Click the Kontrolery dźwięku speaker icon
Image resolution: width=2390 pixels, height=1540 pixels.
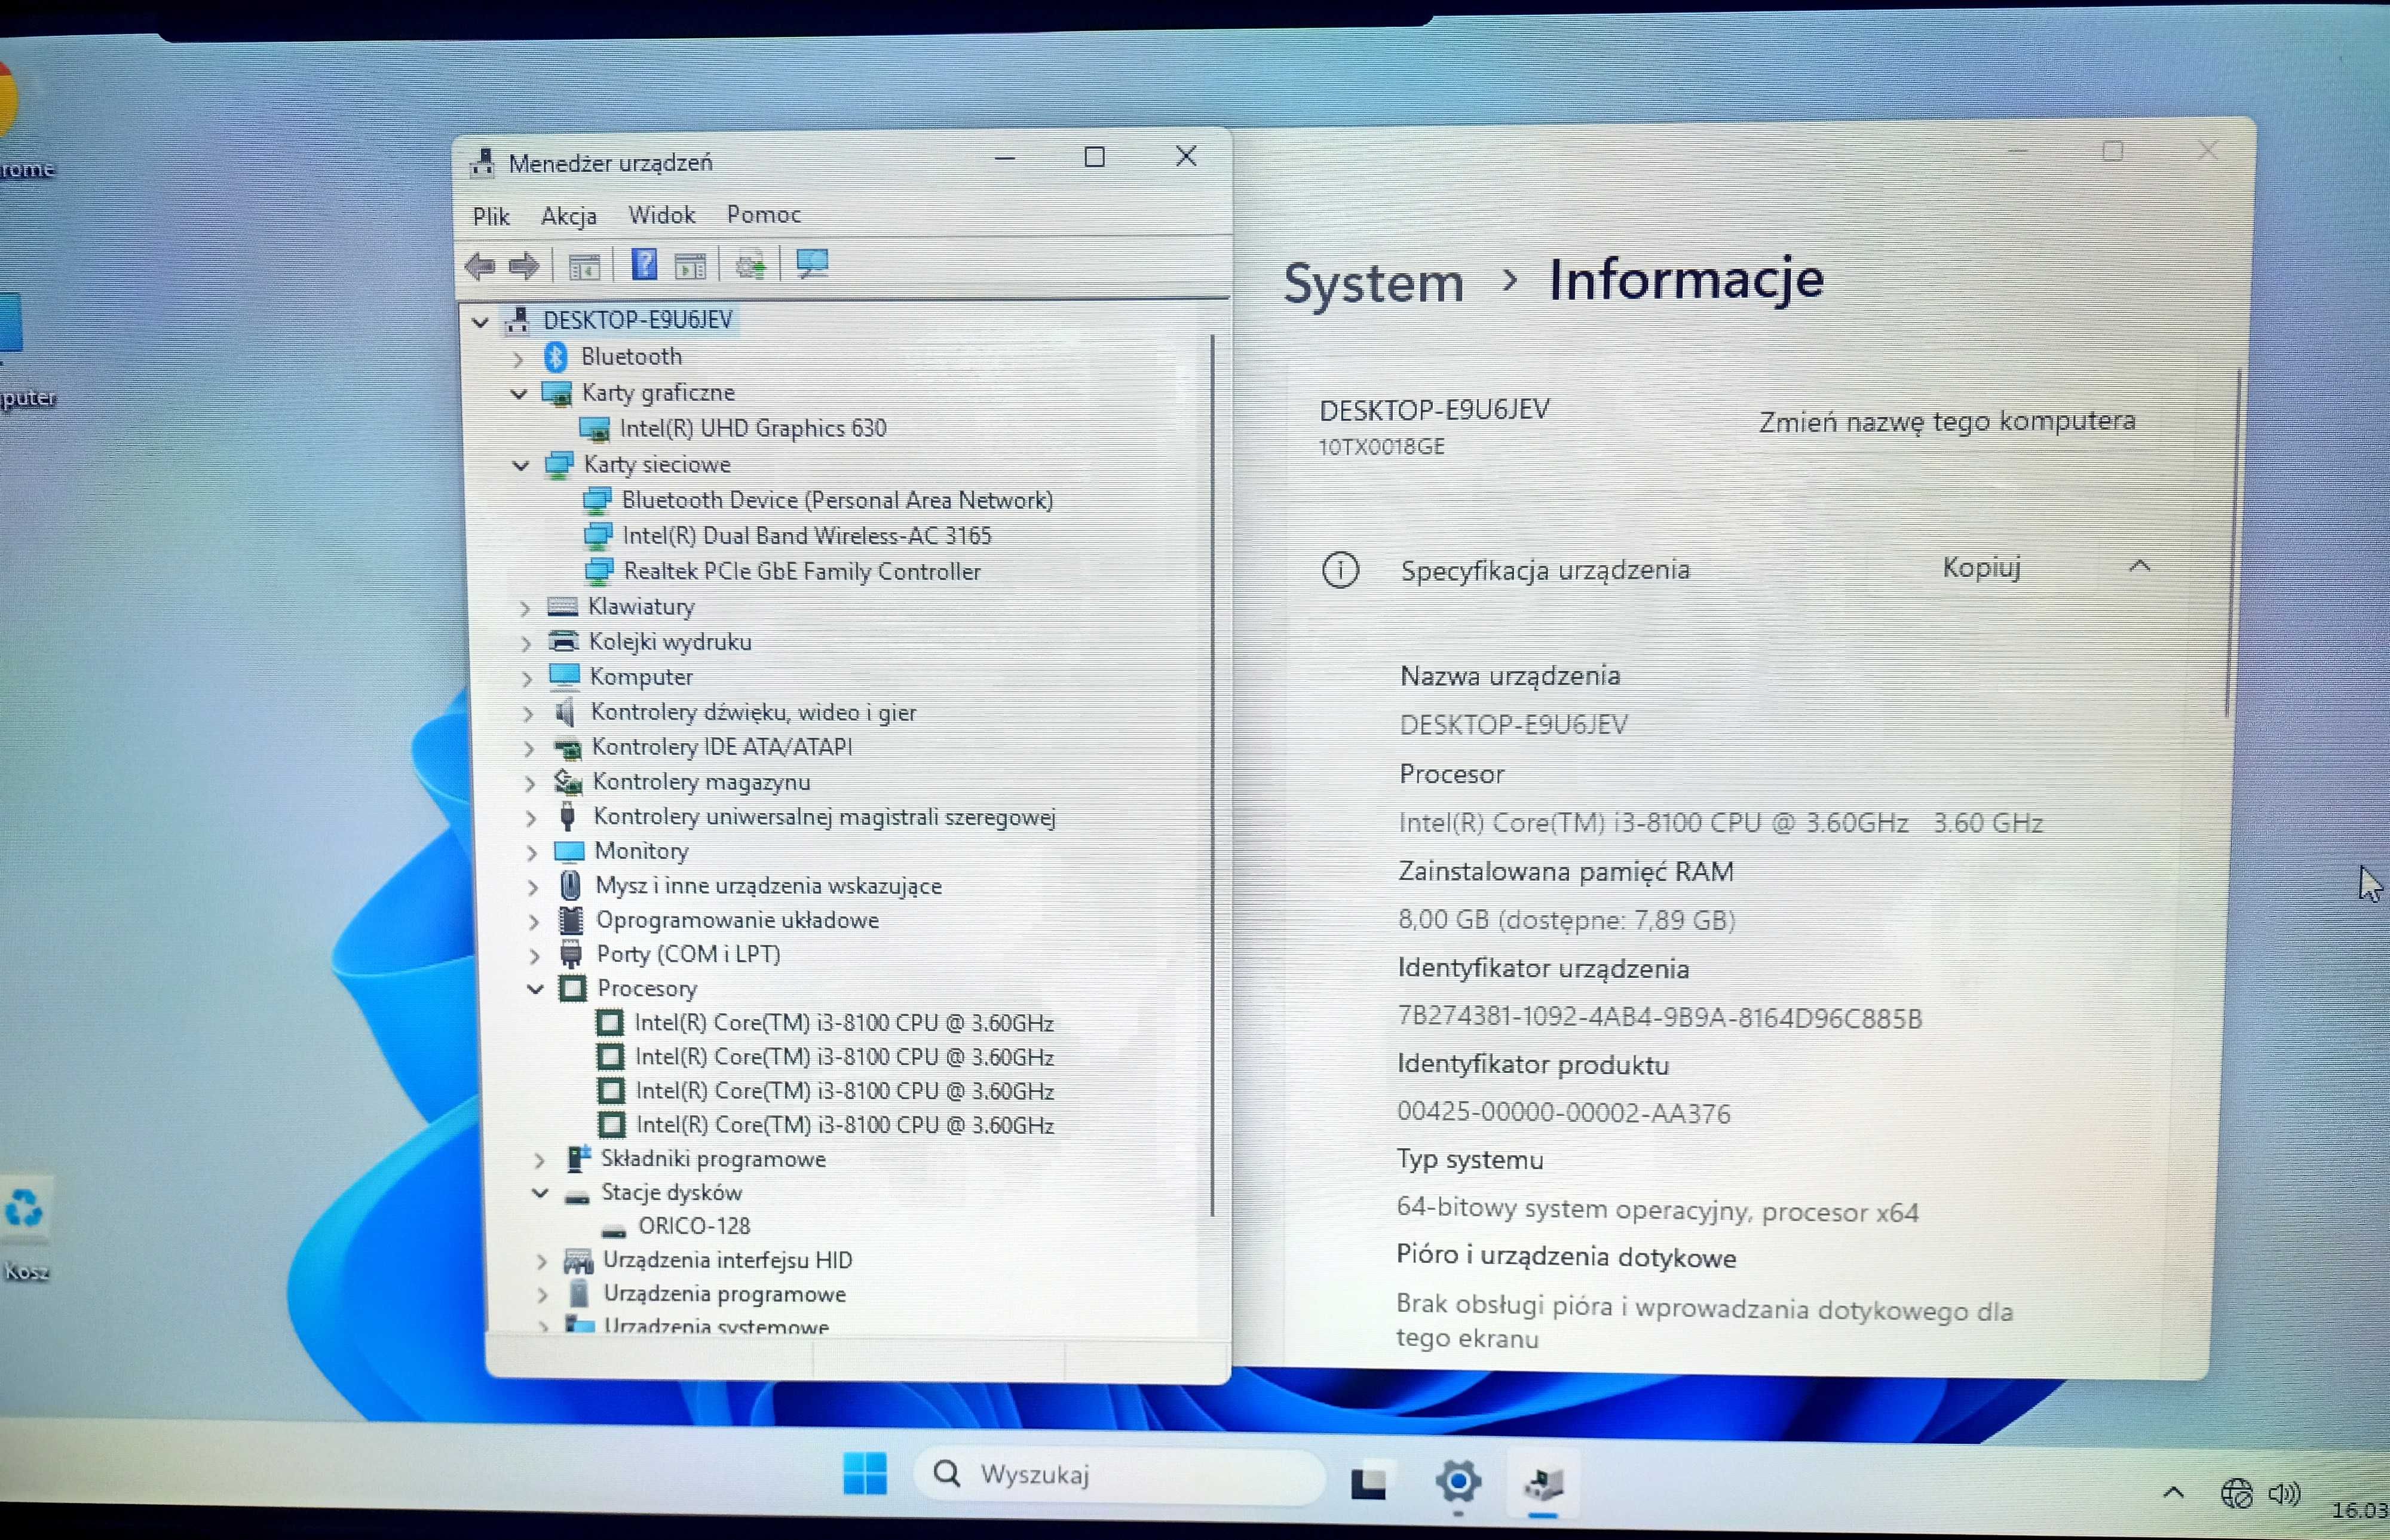tap(565, 712)
